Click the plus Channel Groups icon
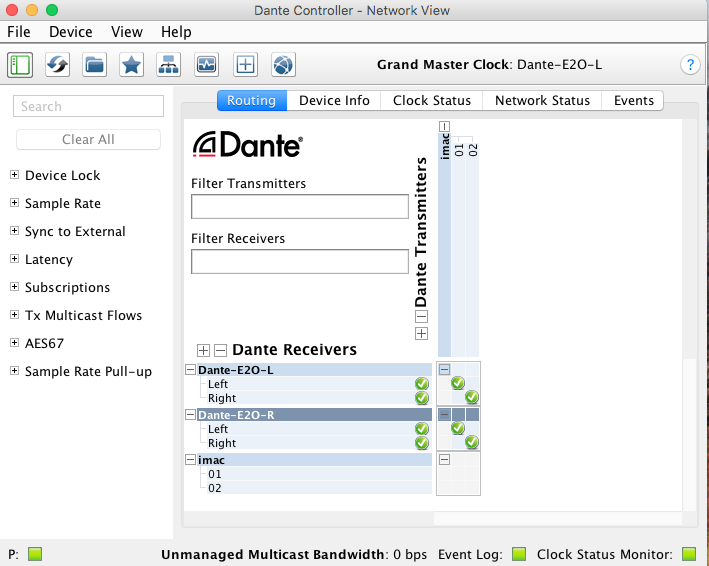 pos(245,65)
